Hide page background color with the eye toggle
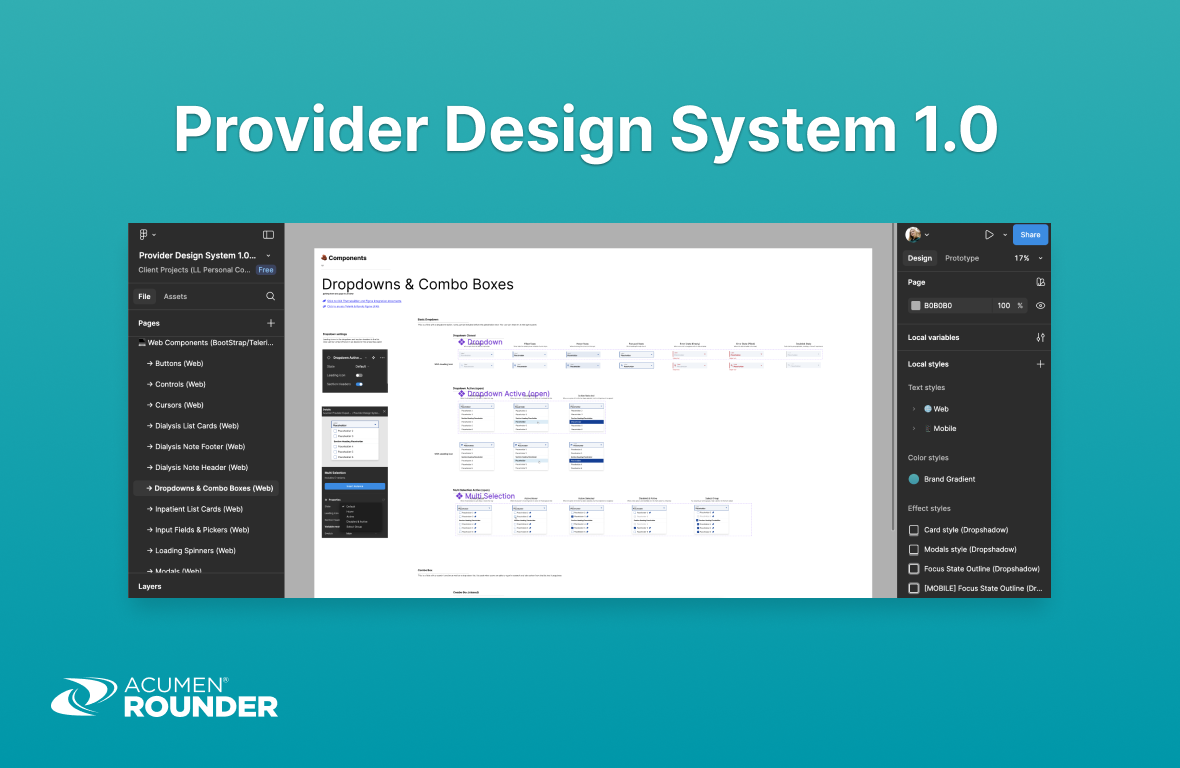Screen dimensions: 1180x768 (1040, 305)
